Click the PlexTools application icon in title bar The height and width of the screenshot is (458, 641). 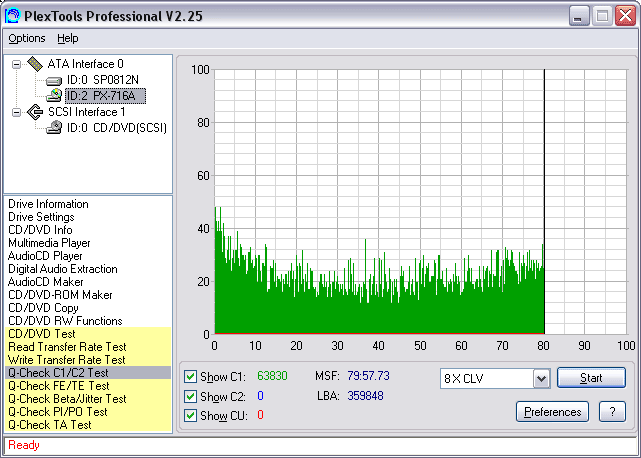pyautogui.click(x=12, y=16)
